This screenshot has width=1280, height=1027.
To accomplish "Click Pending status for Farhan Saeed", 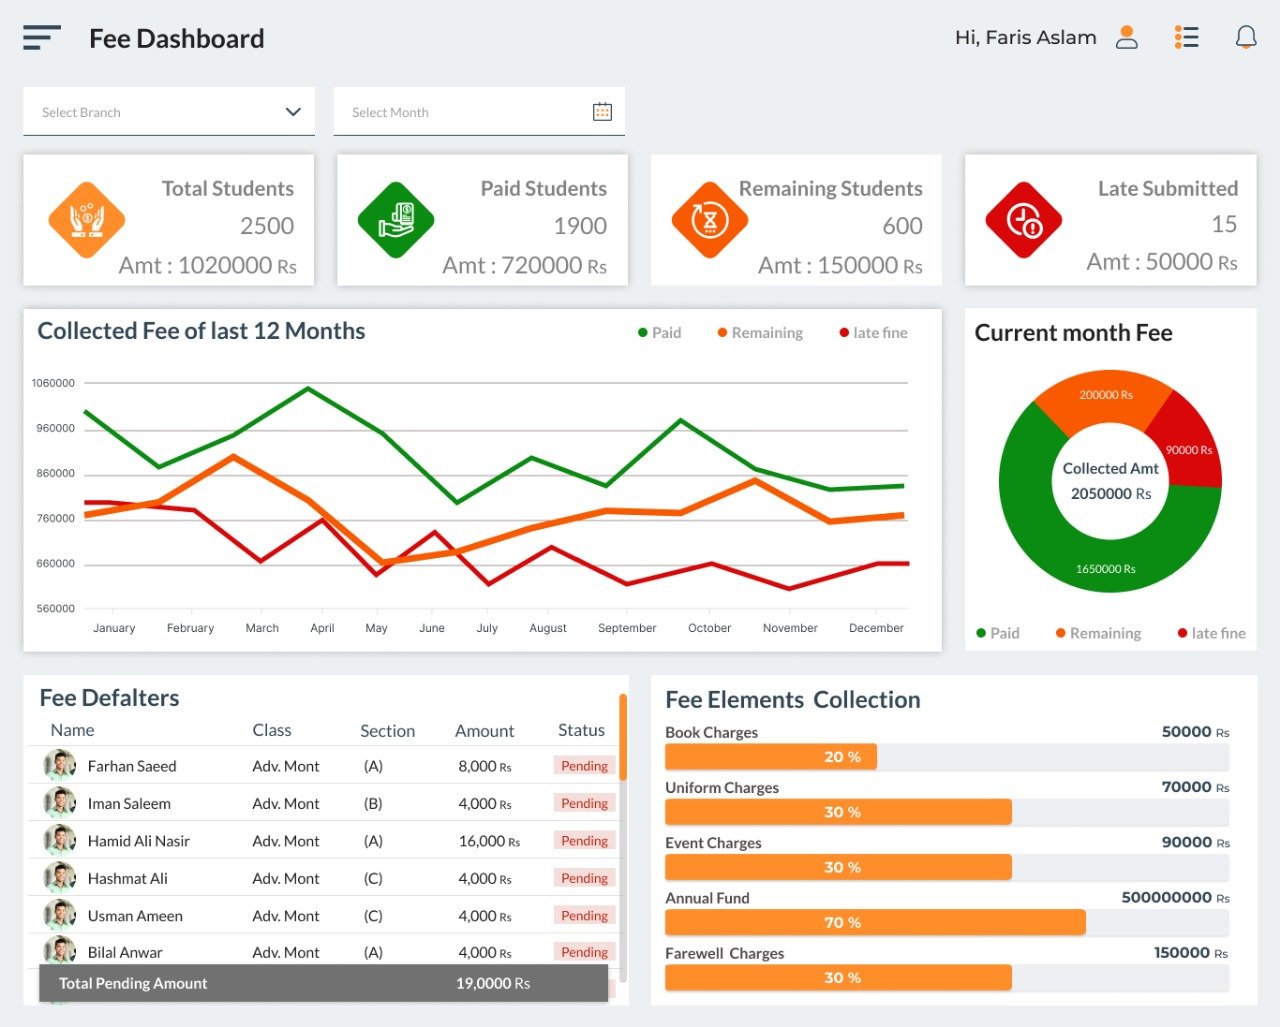I will (584, 766).
